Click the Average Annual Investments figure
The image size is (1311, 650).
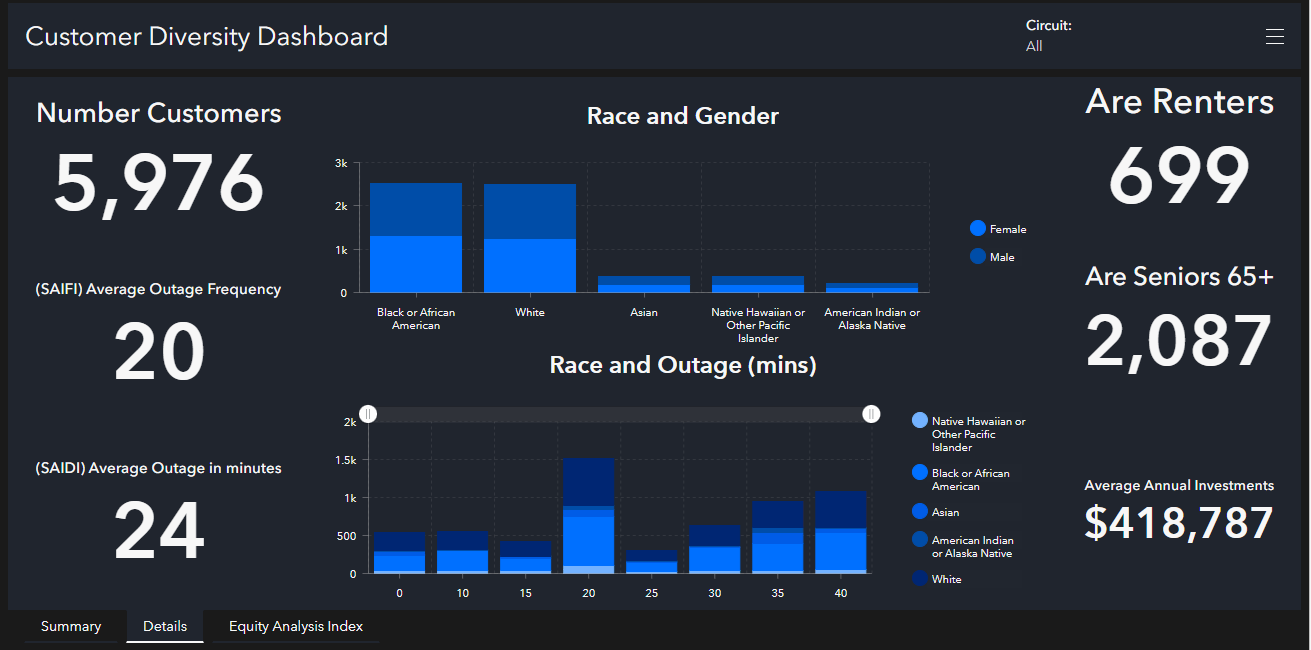(1179, 521)
